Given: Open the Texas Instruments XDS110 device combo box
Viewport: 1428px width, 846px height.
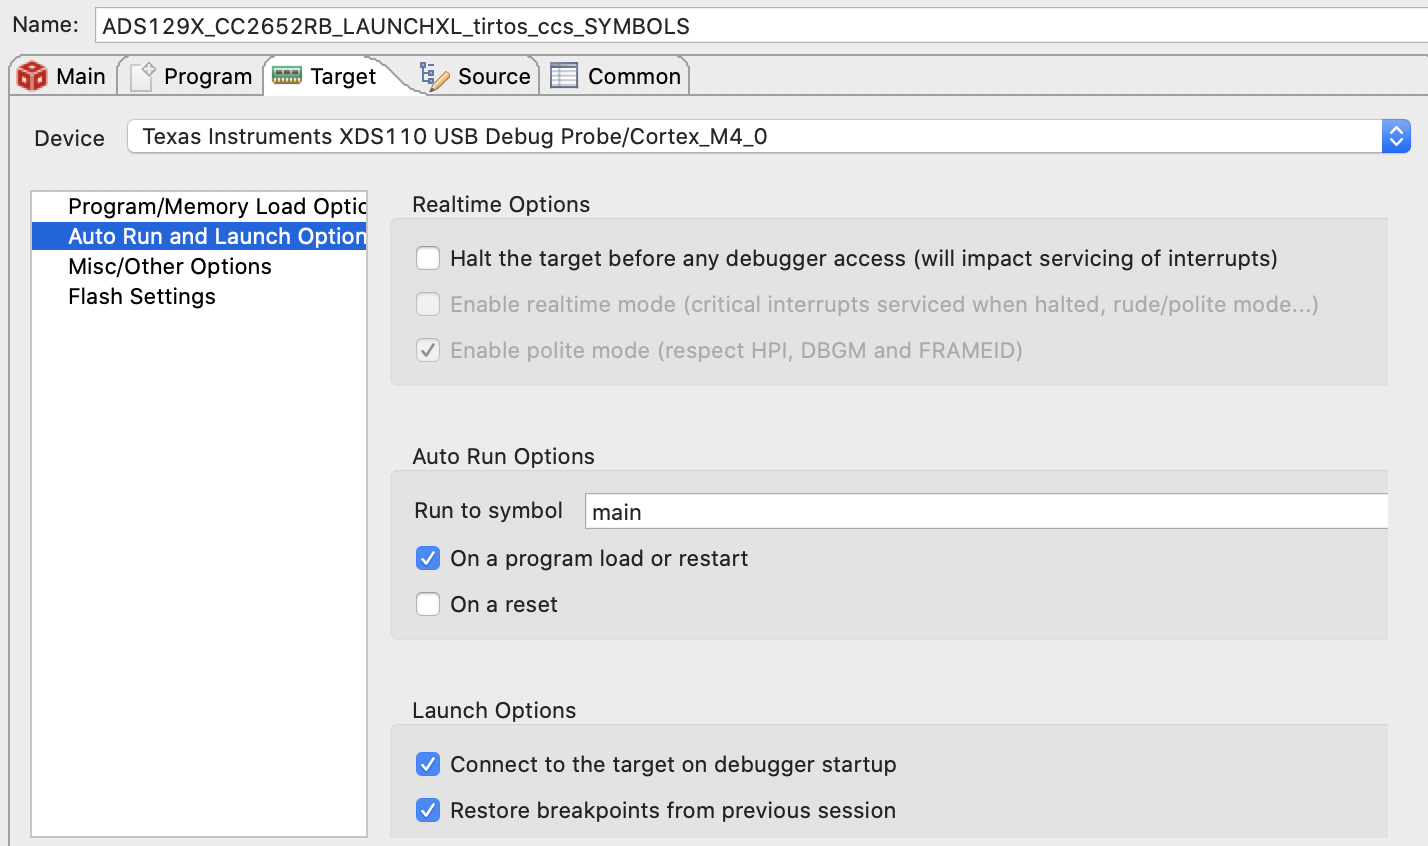Looking at the screenshot, I should tap(768, 136).
